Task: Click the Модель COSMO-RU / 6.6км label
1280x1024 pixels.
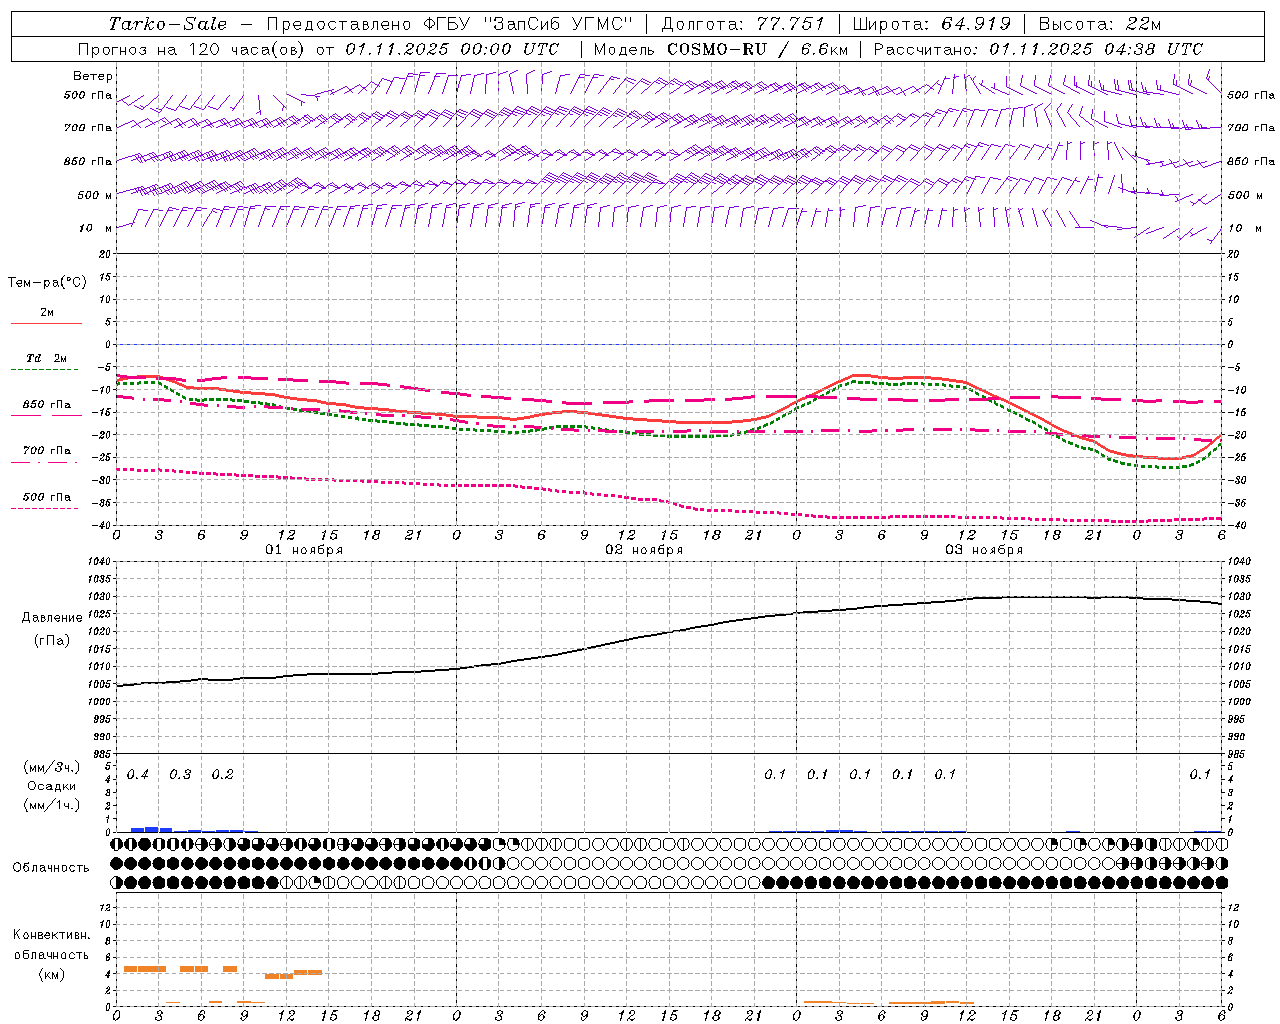Action: (x=720, y=49)
